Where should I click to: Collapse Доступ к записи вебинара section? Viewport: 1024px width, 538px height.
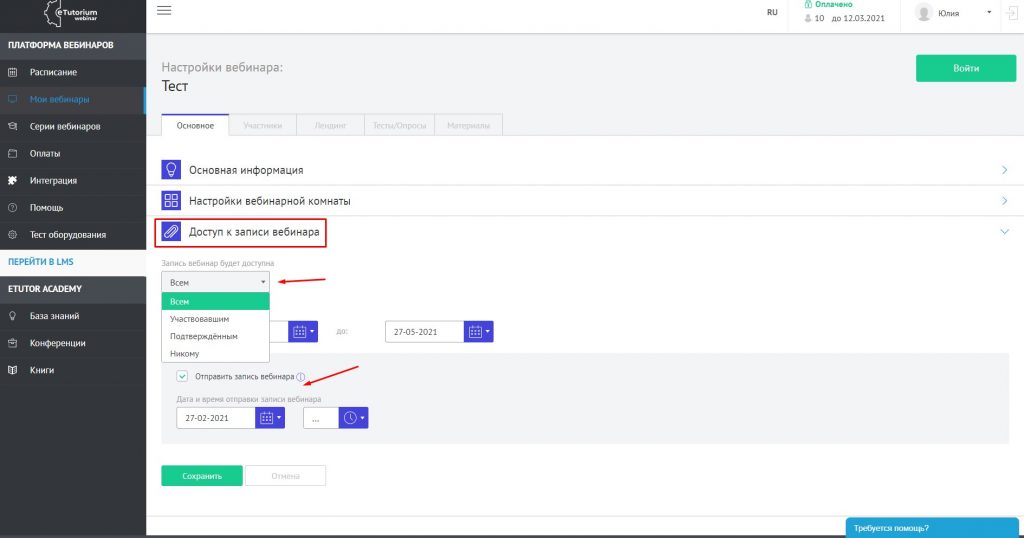point(1004,232)
